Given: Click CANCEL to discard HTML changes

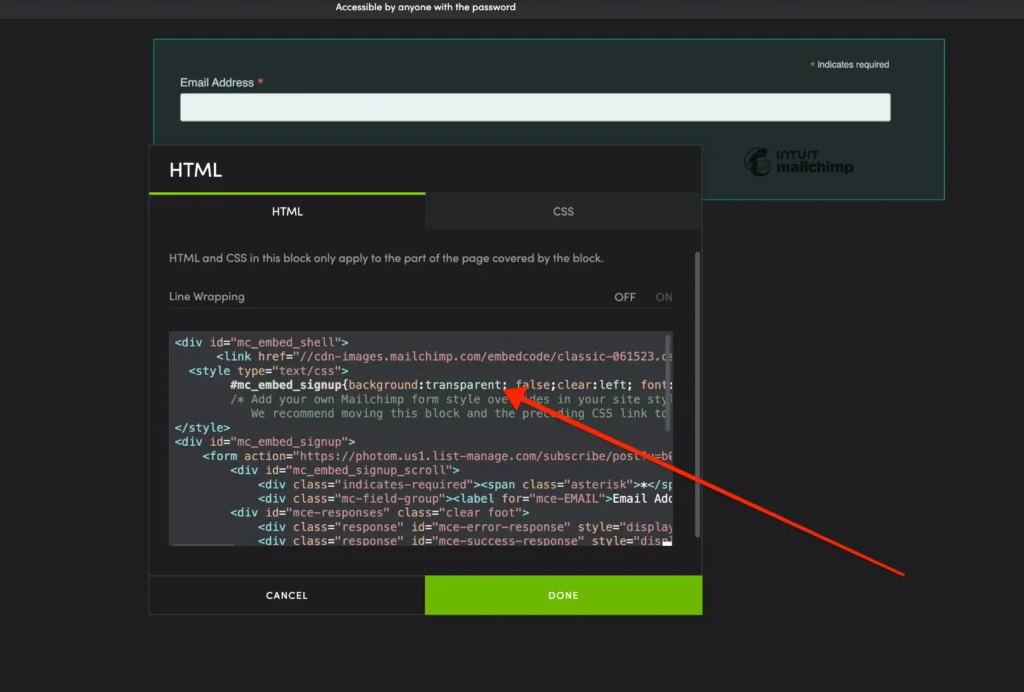Looking at the screenshot, I should (286, 595).
